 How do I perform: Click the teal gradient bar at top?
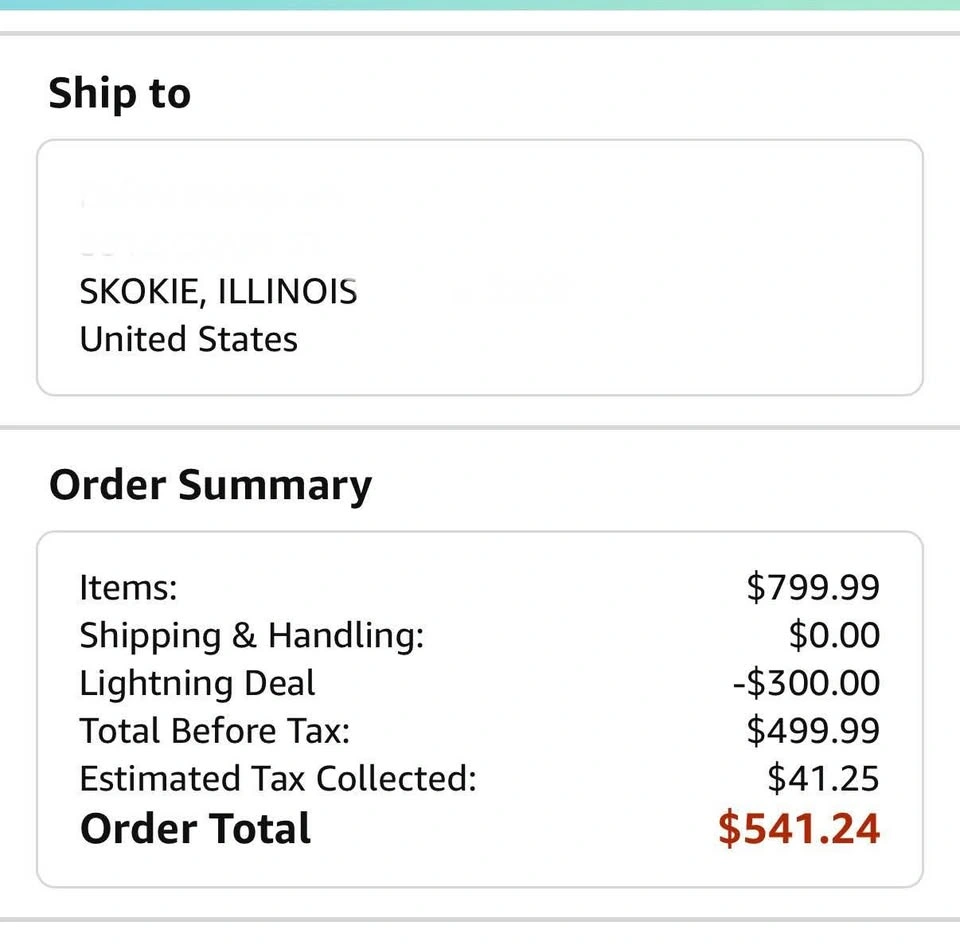[x=480, y=5]
